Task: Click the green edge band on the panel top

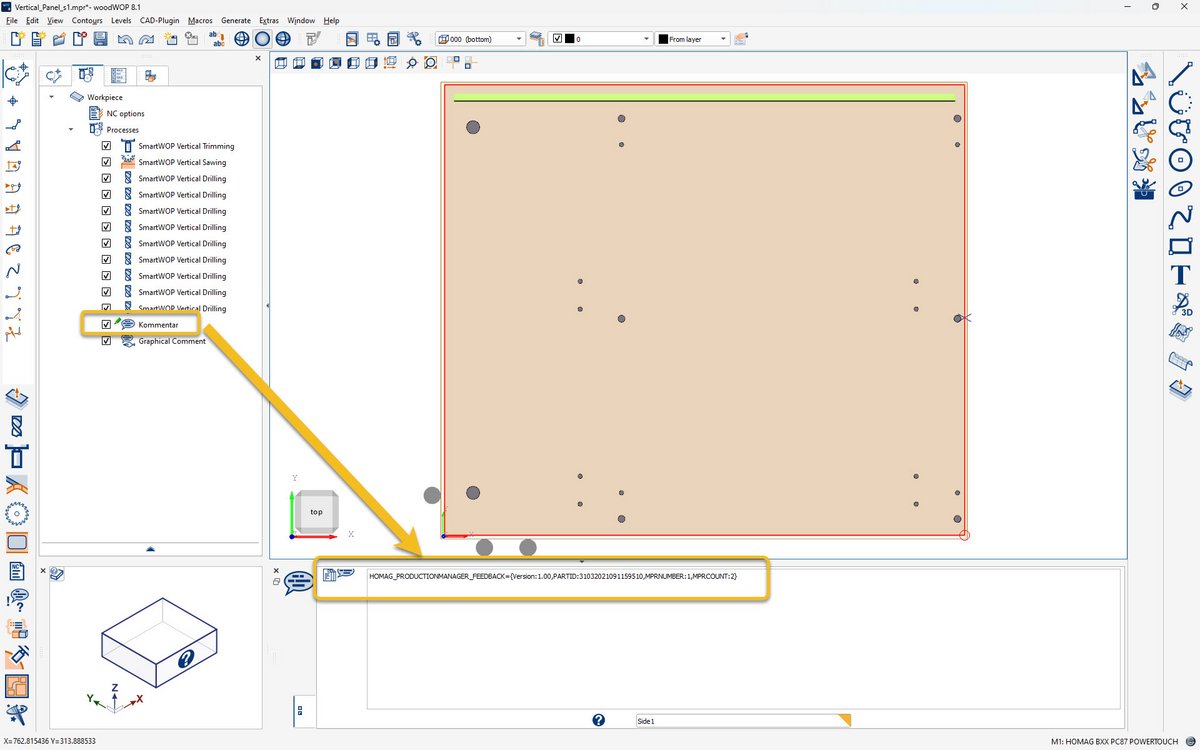Action: 700,98
